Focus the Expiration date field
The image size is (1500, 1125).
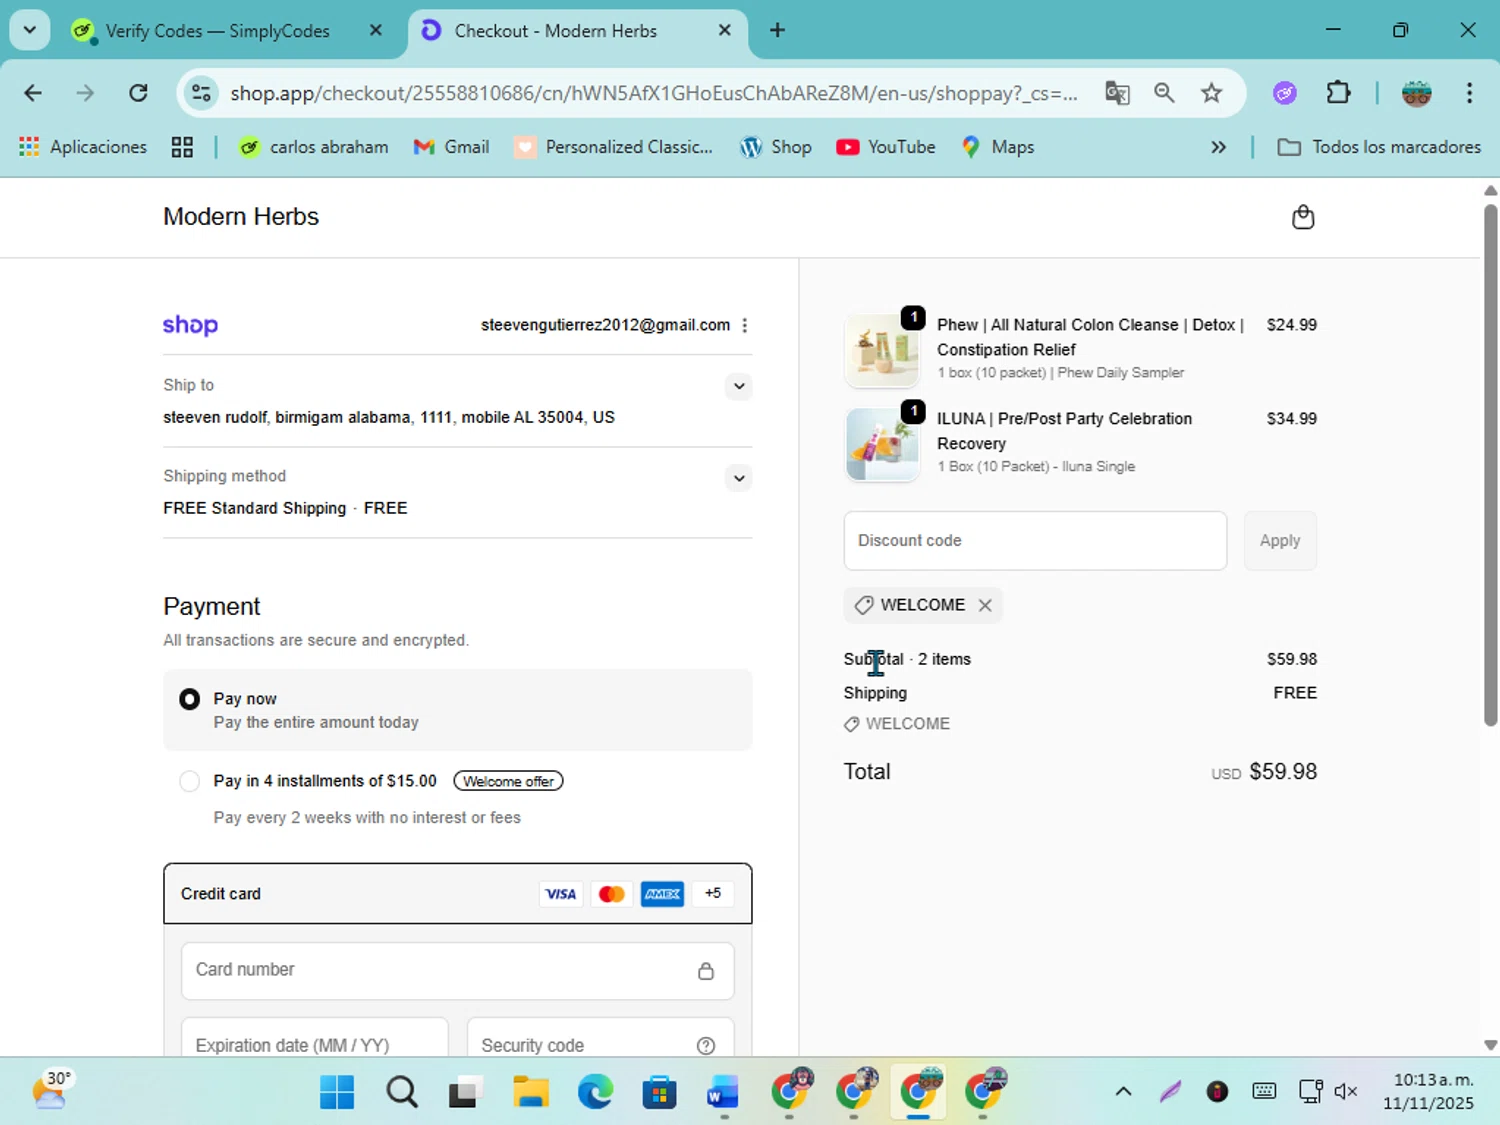tap(315, 1040)
